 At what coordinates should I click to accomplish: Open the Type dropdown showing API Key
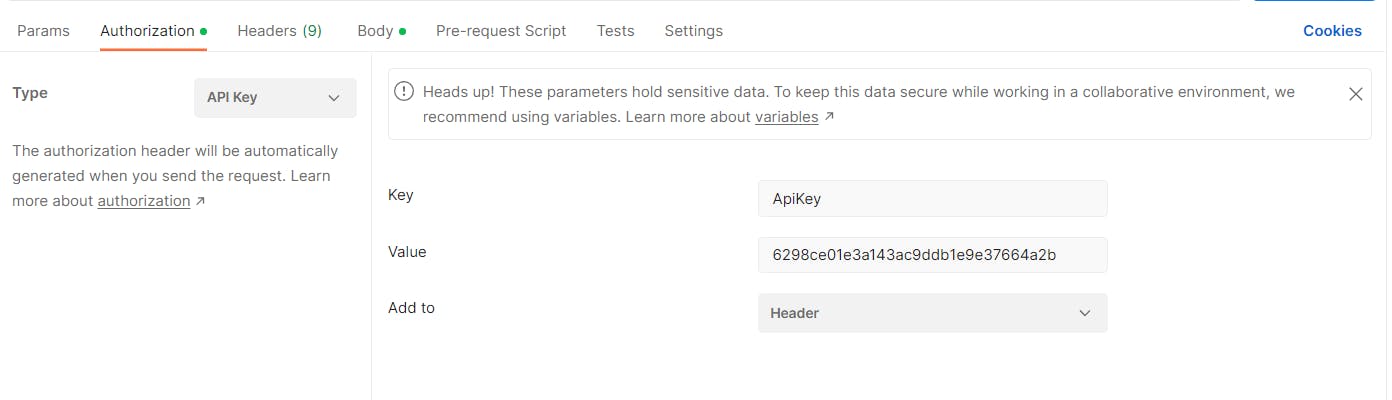(x=275, y=98)
